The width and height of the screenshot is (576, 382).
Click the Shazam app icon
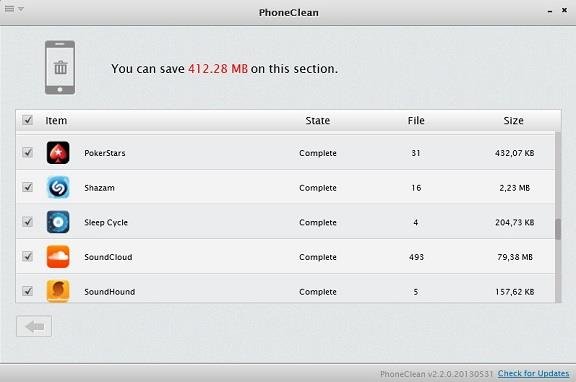(58, 187)
